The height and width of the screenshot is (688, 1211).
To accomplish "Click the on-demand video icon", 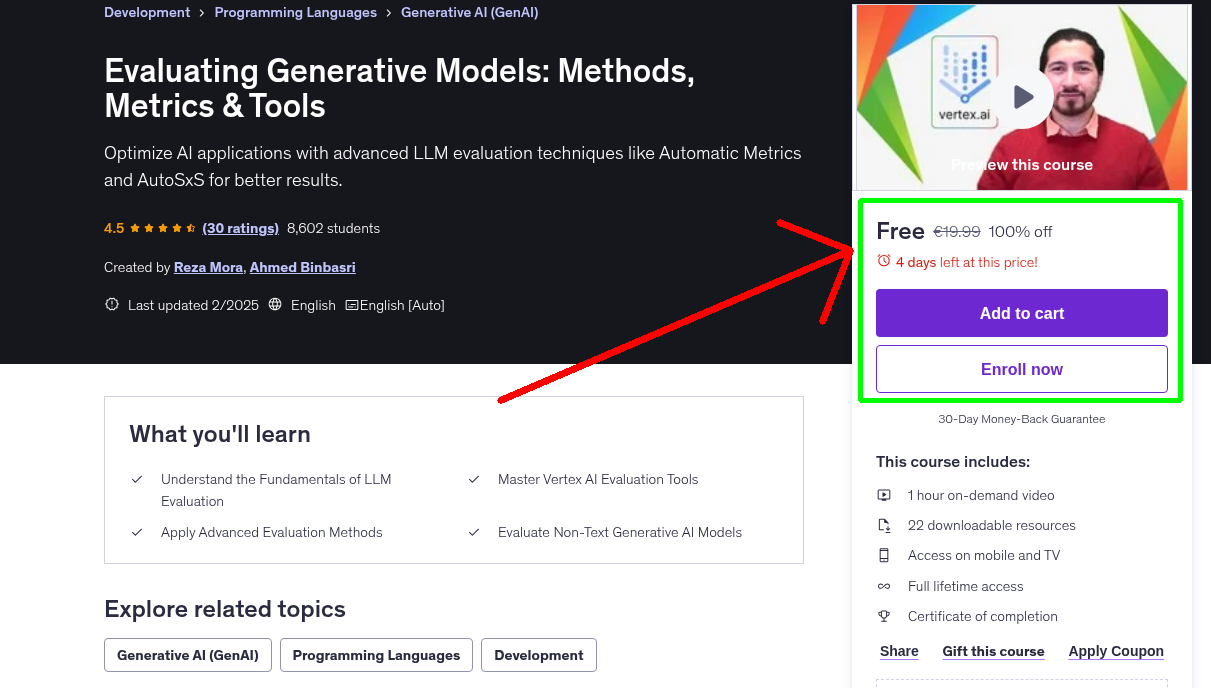I will [x=884, y=495].
